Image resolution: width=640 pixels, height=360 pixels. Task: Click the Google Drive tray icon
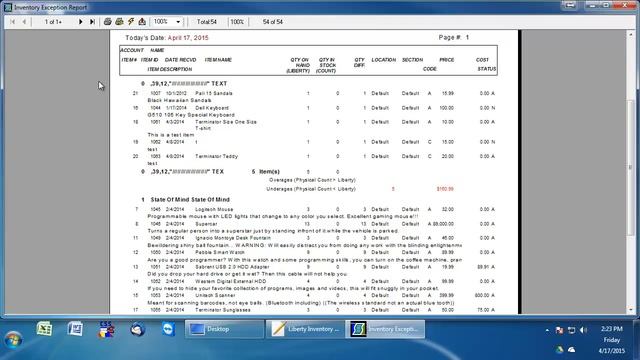pos(560,349)
